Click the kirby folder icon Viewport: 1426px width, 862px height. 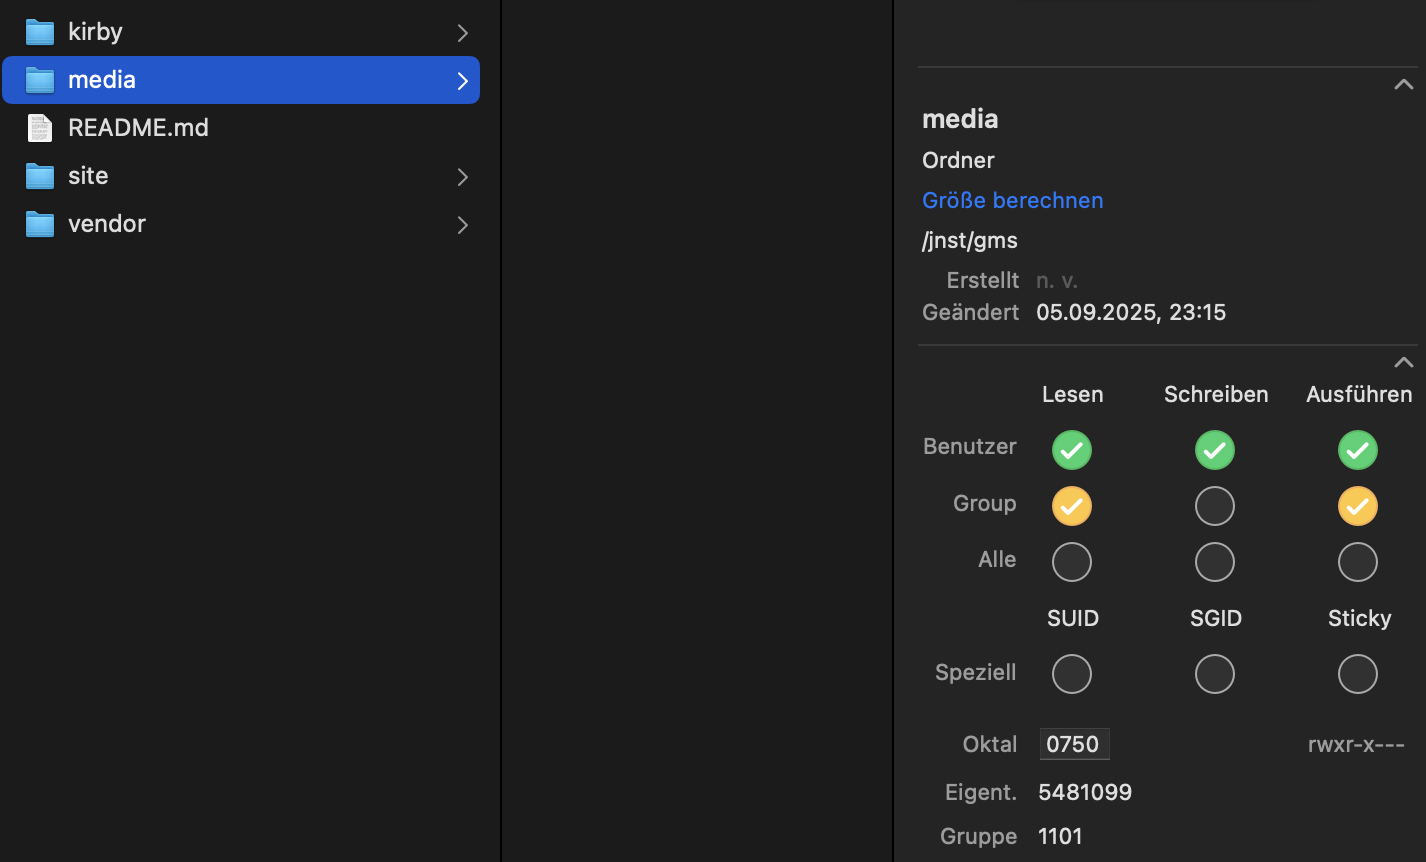pos(40,32)
